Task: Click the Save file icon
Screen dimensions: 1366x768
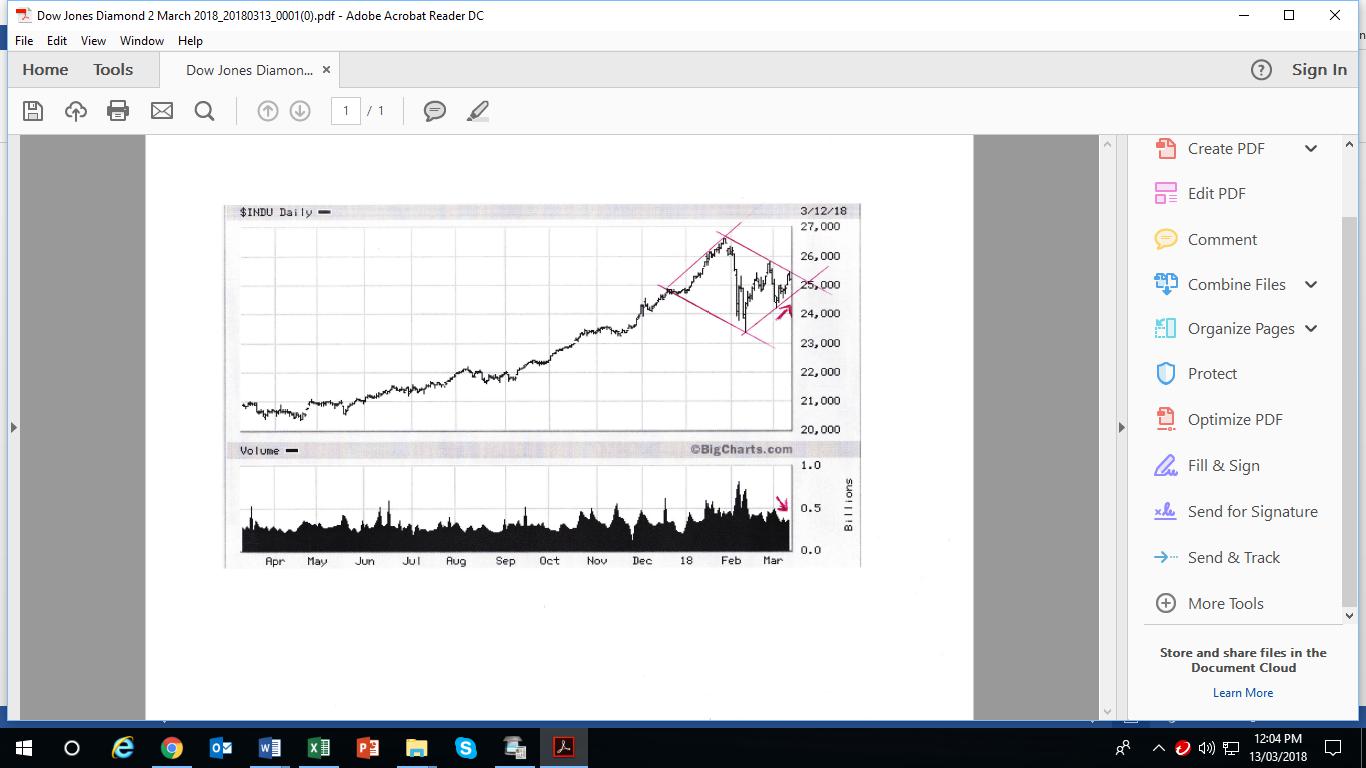Action: 33,111
